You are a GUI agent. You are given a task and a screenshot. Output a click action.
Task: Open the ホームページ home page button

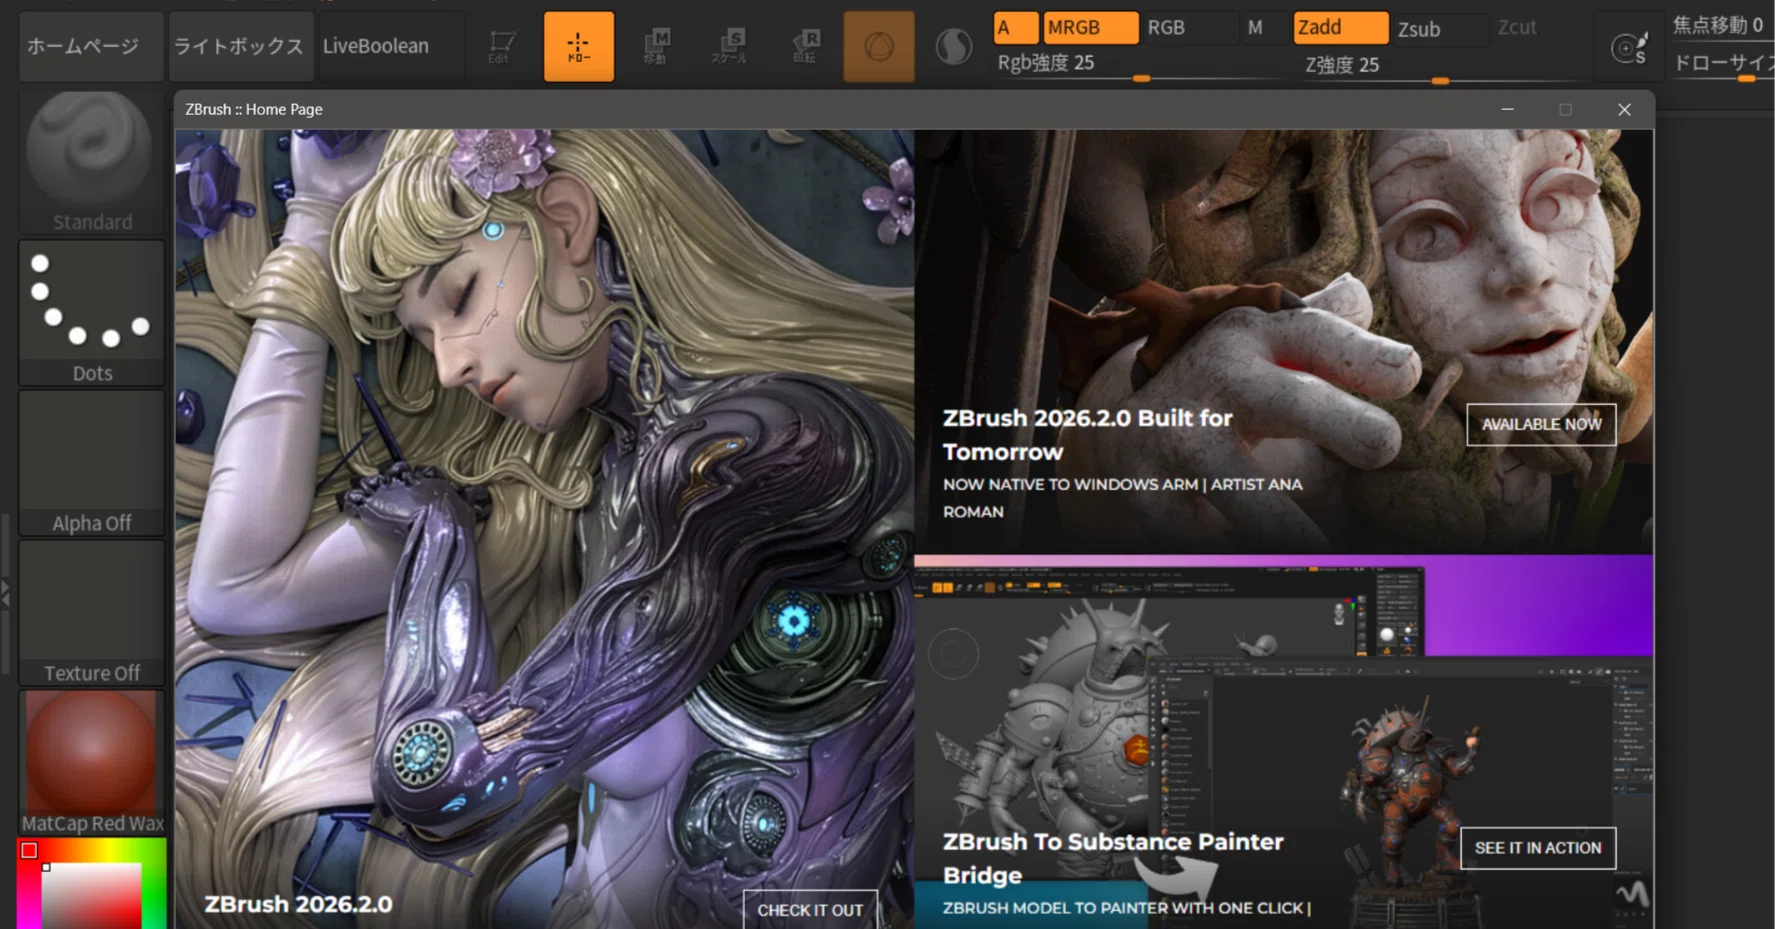[x=91, y=46]
